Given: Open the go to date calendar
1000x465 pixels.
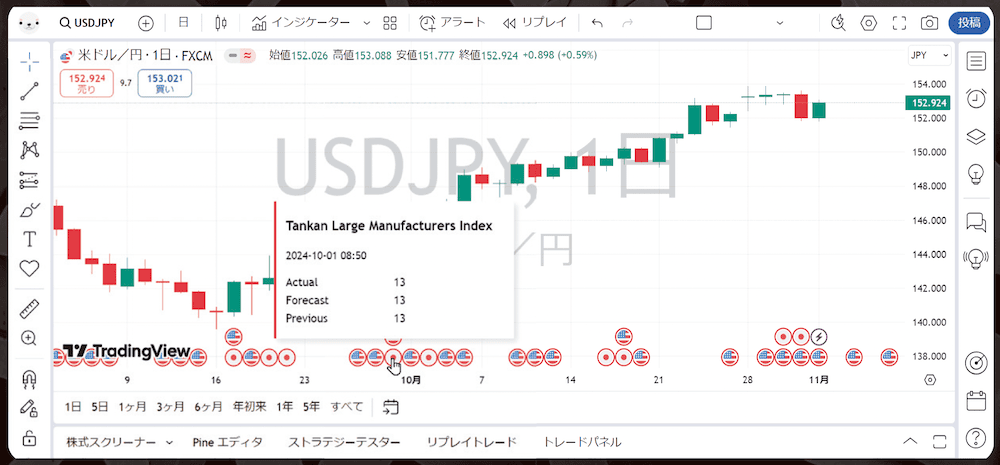Looking at the screenshot, I should point(391,407).
